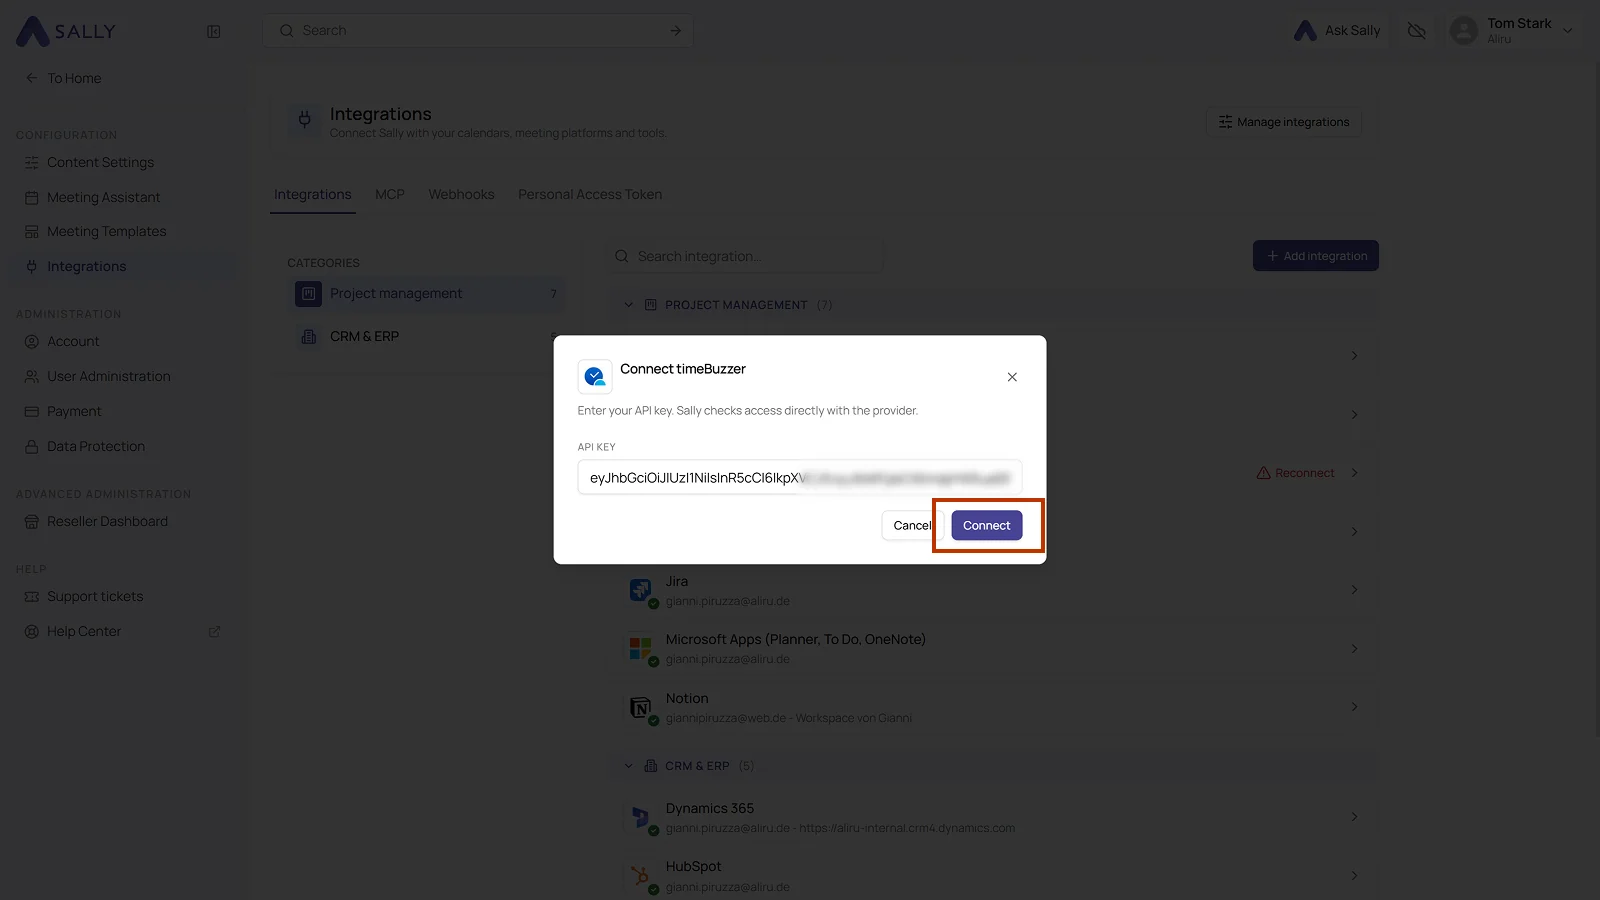Image resolution: width=1600 pixels, height=900 pixels.
Task: Click the HubSpot icon
Action: [x=641, y=875]
